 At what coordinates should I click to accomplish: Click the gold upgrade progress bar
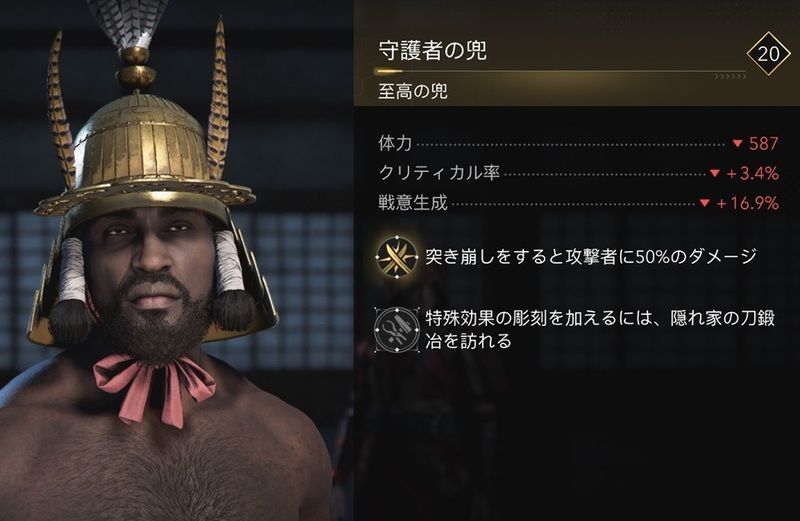point(560,71)
